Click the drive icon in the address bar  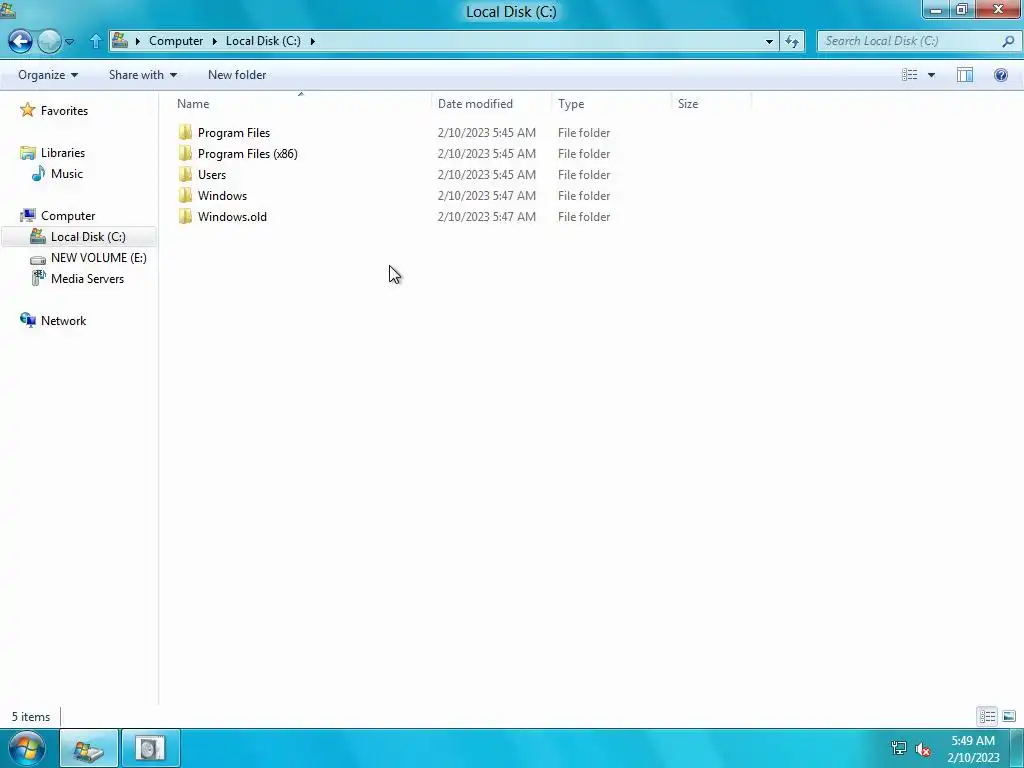[120, 40]
